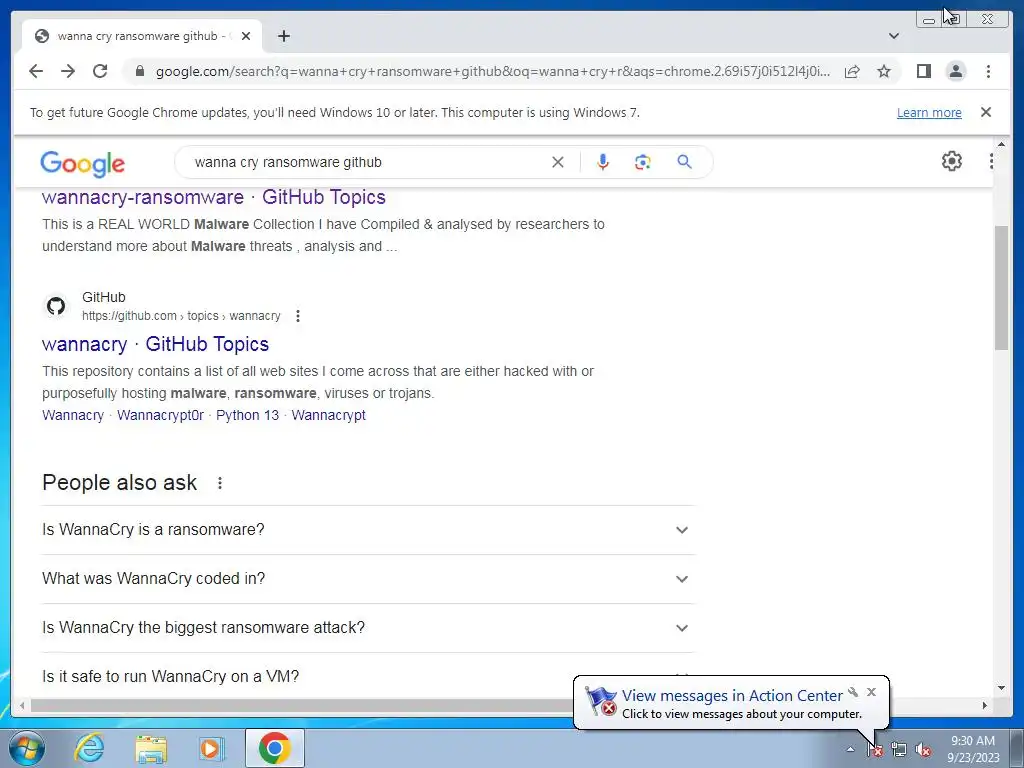Open Chrome's three-dot menu
This screenshot has width=1024, height=768.
click(988, 71)
